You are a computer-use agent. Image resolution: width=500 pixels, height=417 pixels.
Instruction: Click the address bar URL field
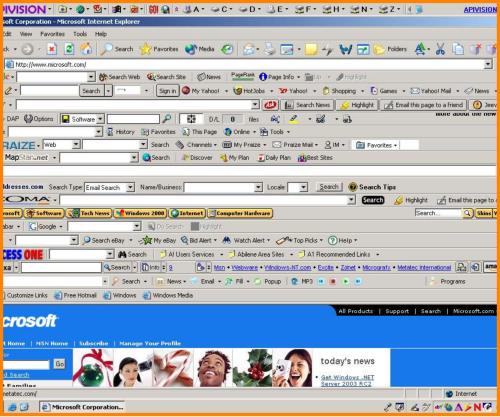(x=248, y=64)
